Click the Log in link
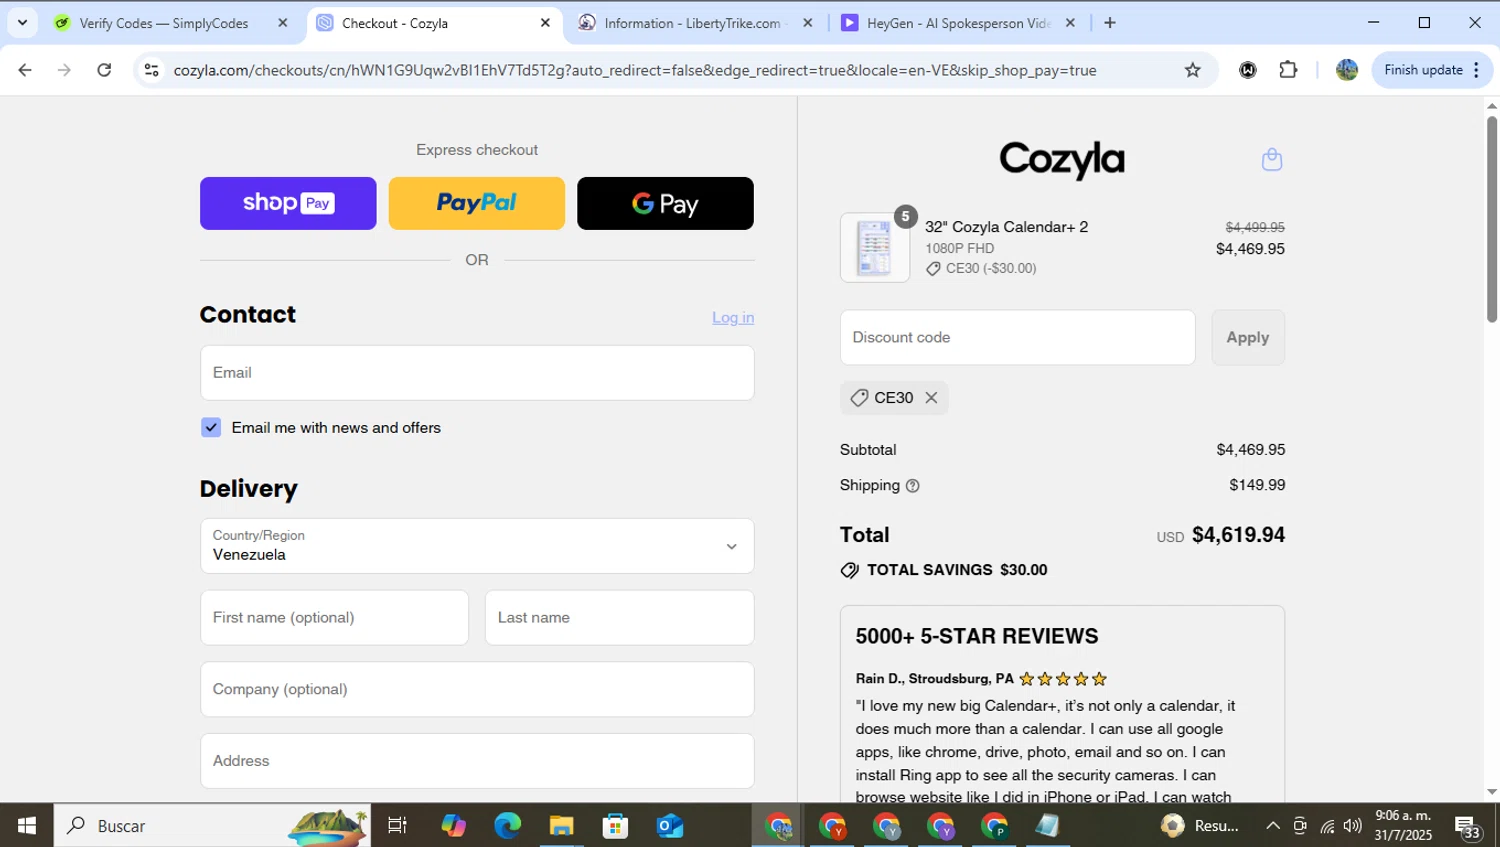Screen dimensions: 1500x847 [x=733, y=318]
